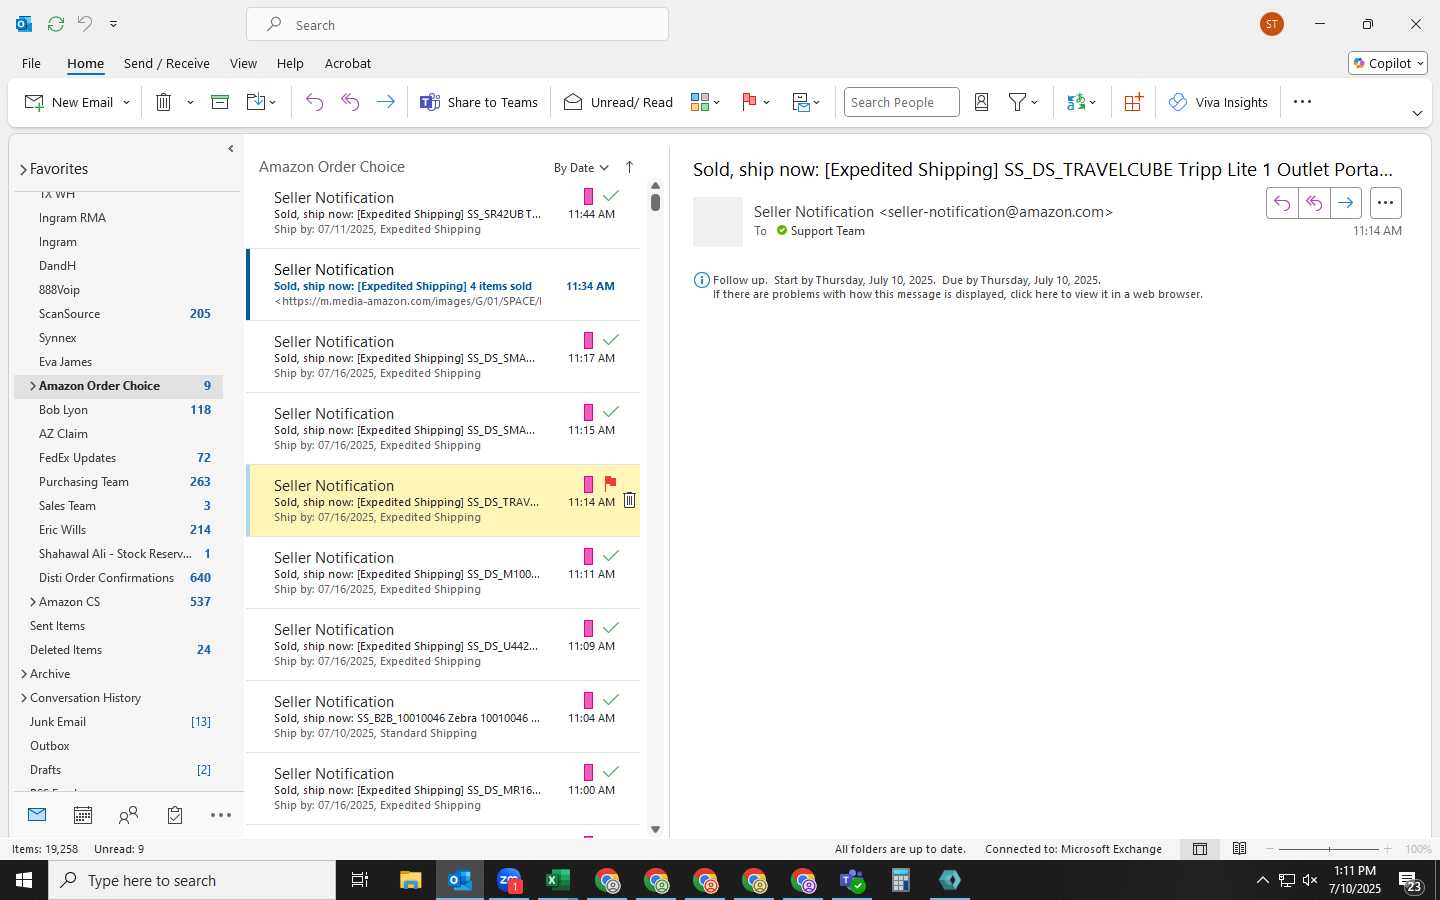Click the ribbon more commands ellipsis

coord(1302,102)
